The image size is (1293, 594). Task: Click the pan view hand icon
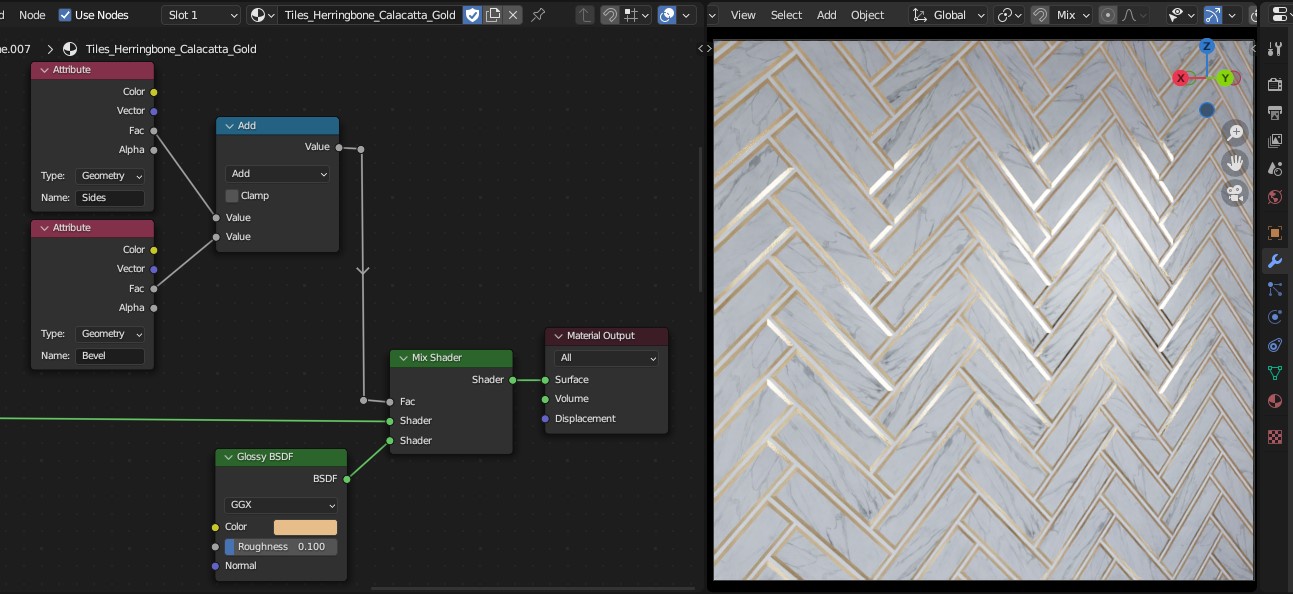coord(1236,163)
